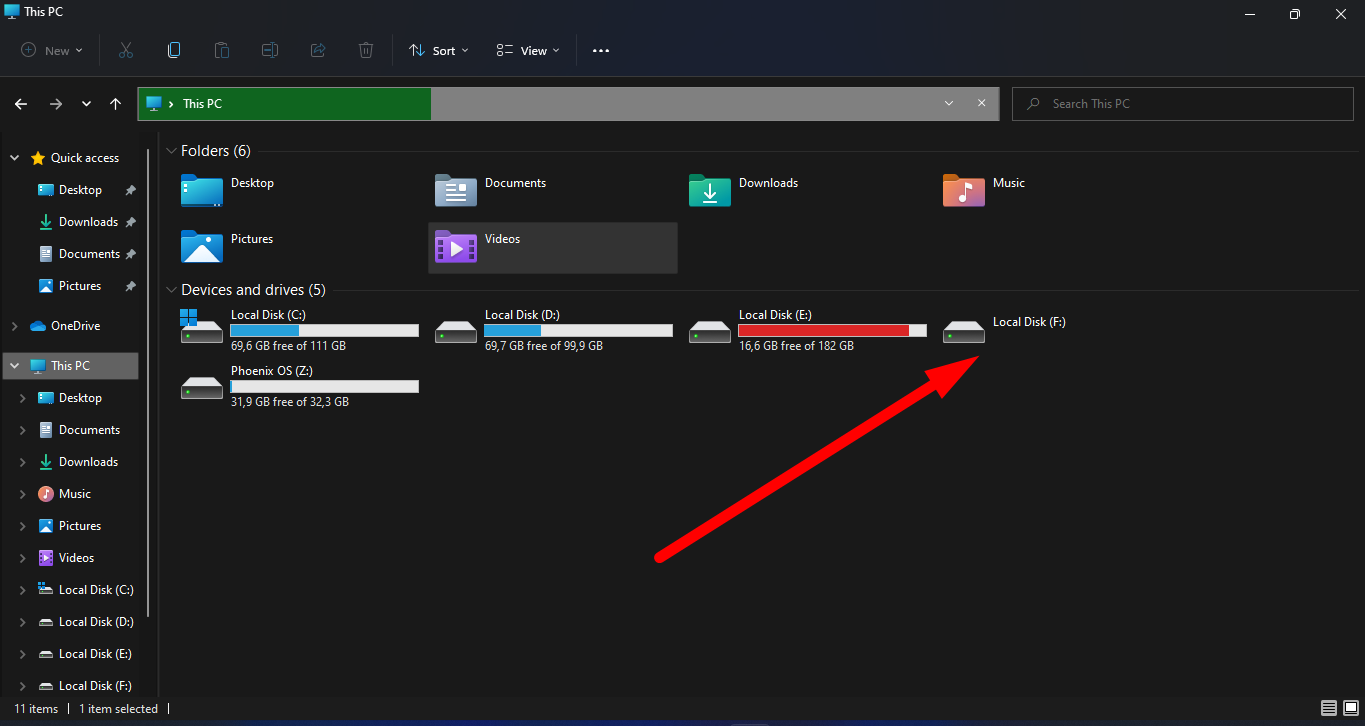This screenshot has height=726, width=1365.
Task: Select Local Disk (F:) drive in main pane
Action: click(1006, 330)
